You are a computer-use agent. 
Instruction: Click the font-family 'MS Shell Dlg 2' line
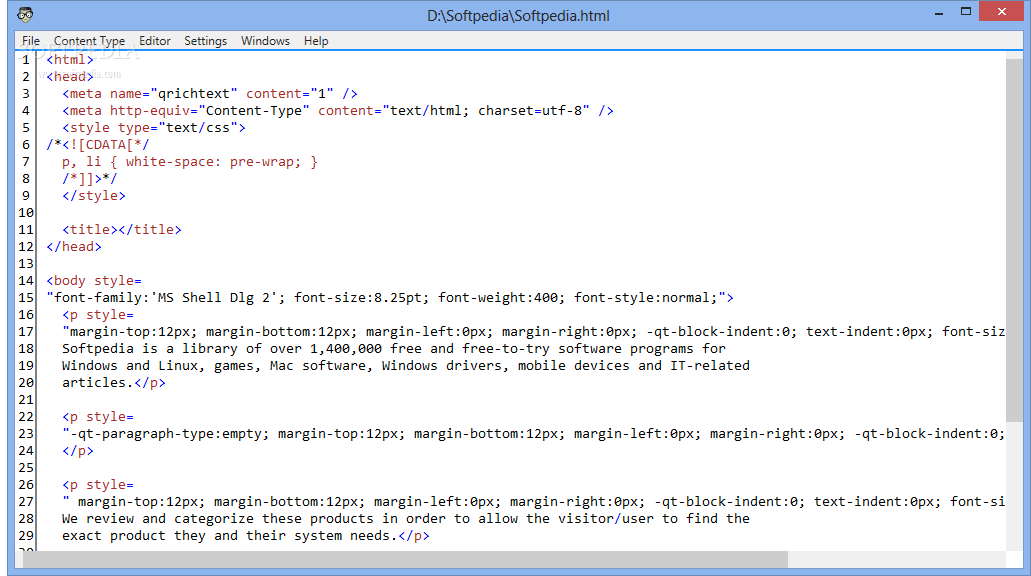[x=390, y=298]
